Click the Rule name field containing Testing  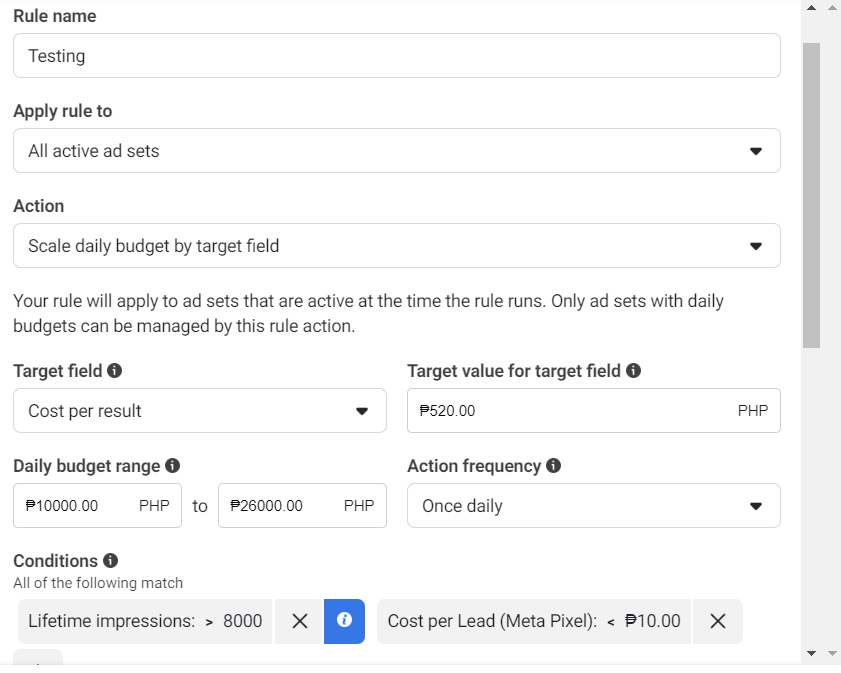point(397,56)
